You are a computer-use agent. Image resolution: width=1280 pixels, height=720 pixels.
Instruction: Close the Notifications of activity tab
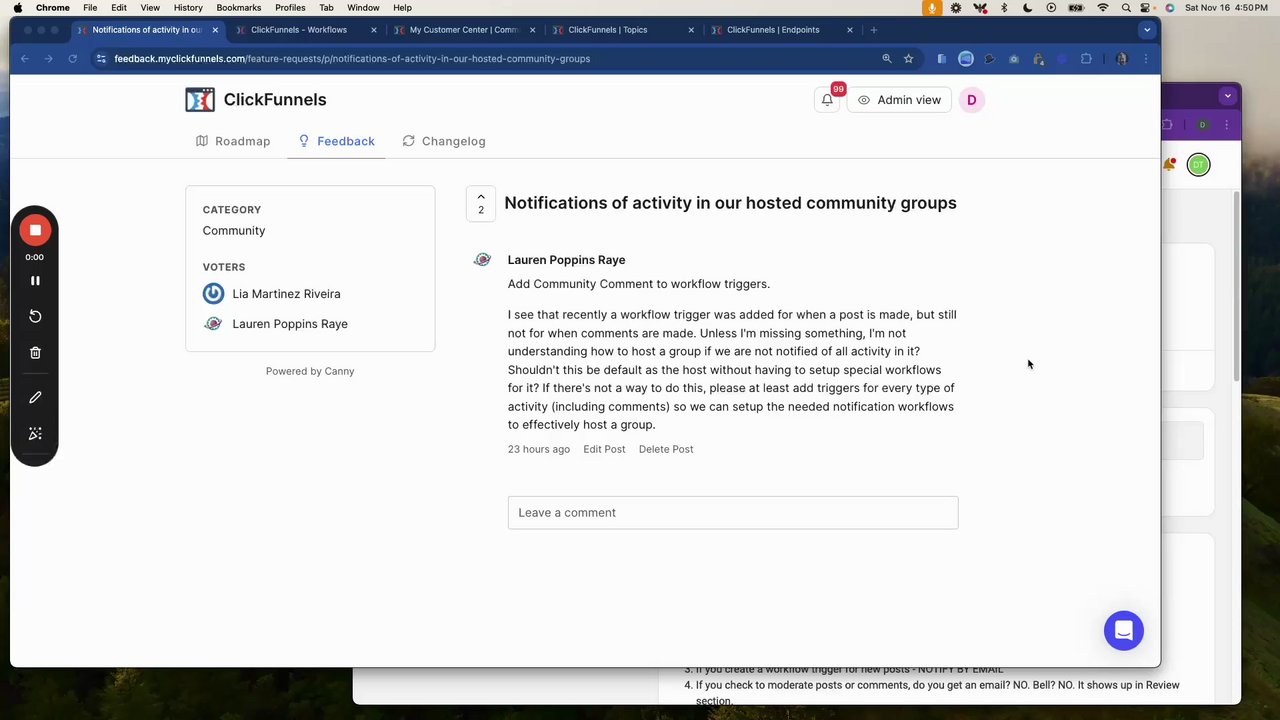click(x=215, y=30)
